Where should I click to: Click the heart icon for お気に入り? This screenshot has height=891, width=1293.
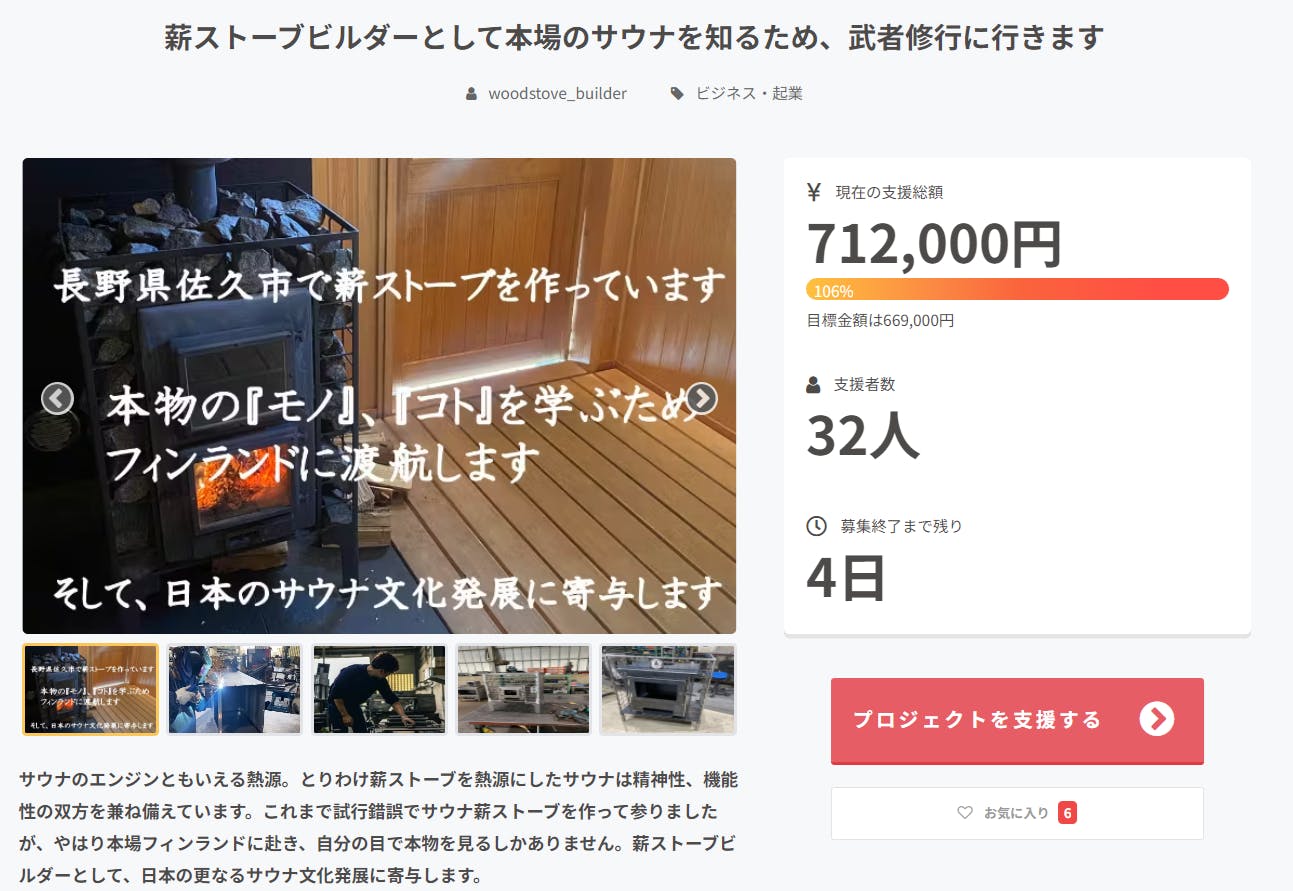[x=965, y=813]
